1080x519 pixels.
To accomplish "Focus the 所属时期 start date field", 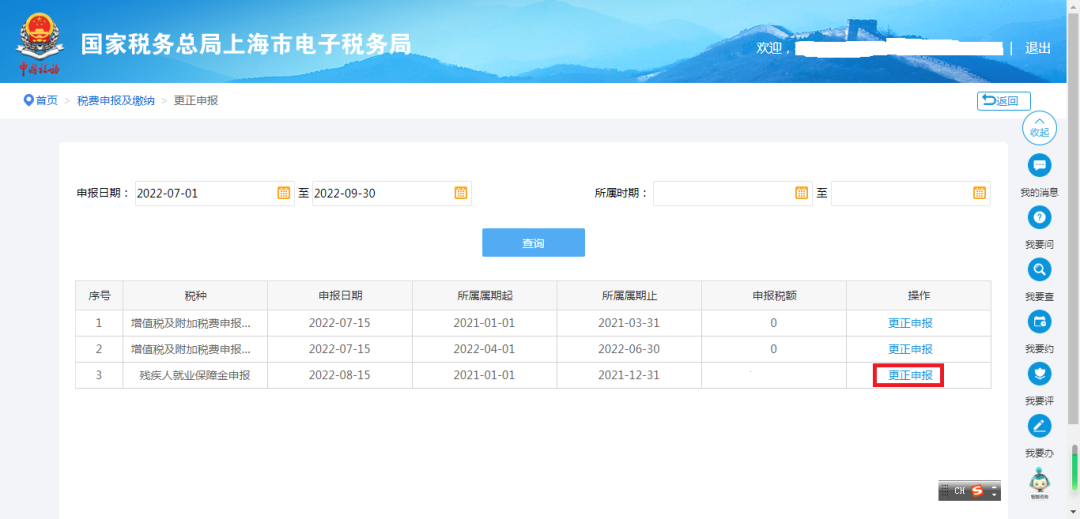I will (733, 193).
